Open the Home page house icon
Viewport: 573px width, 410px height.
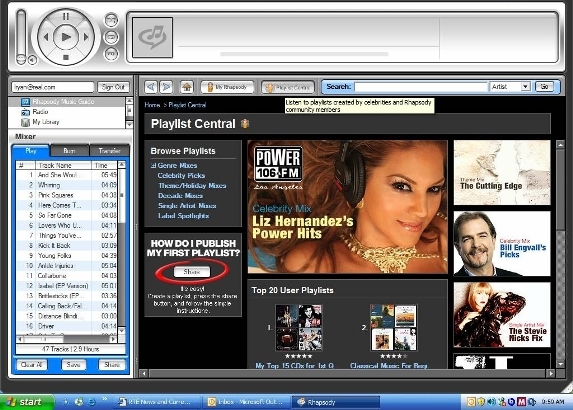pyautogui.click(x=187, y=87)
